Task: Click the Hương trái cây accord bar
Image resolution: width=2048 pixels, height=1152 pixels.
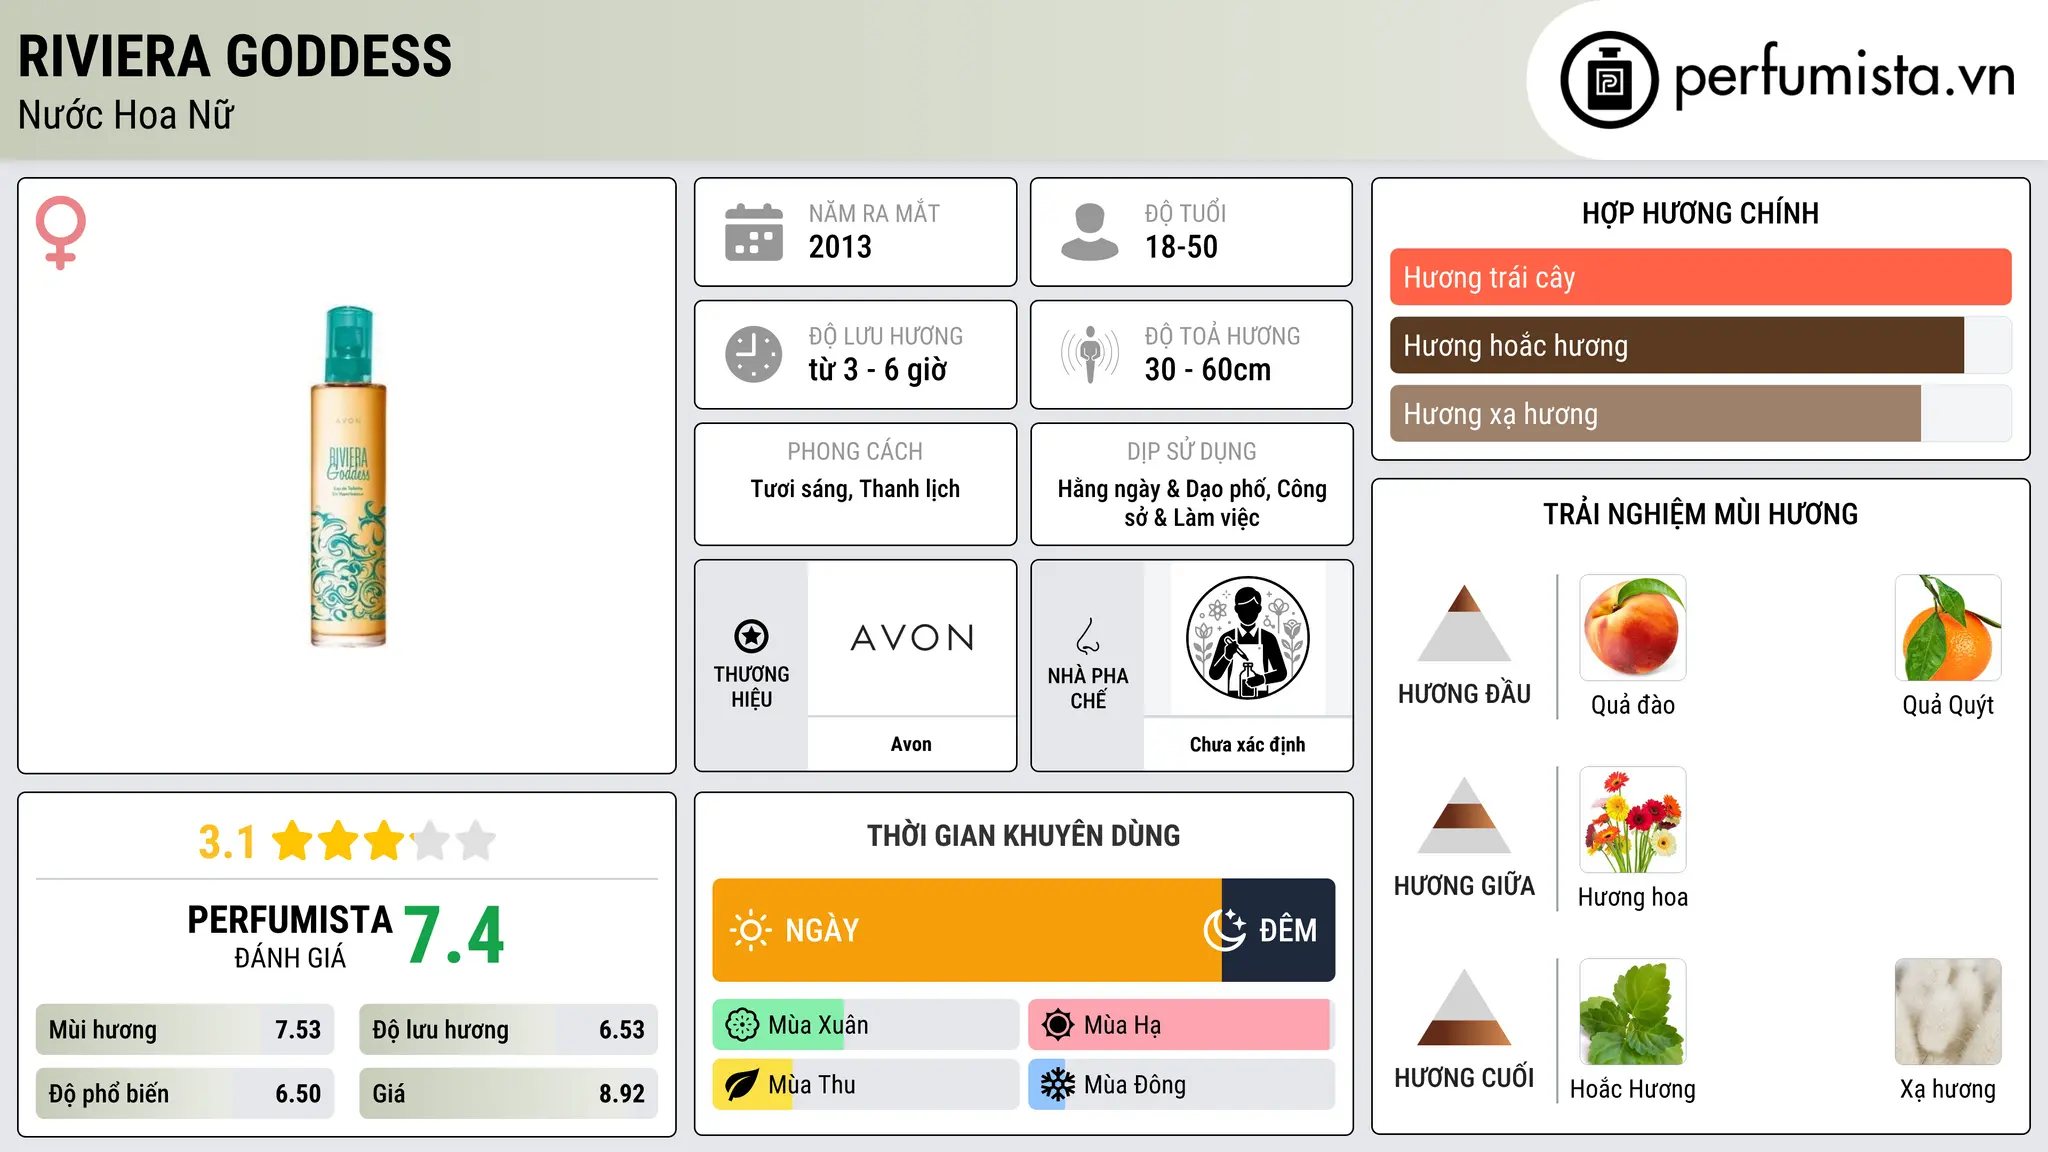Action: pos(1700,277)
